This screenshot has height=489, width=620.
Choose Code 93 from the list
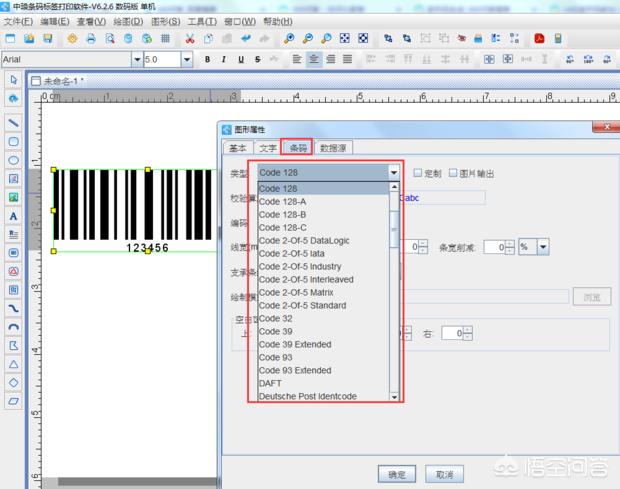(x=323, y=357)
